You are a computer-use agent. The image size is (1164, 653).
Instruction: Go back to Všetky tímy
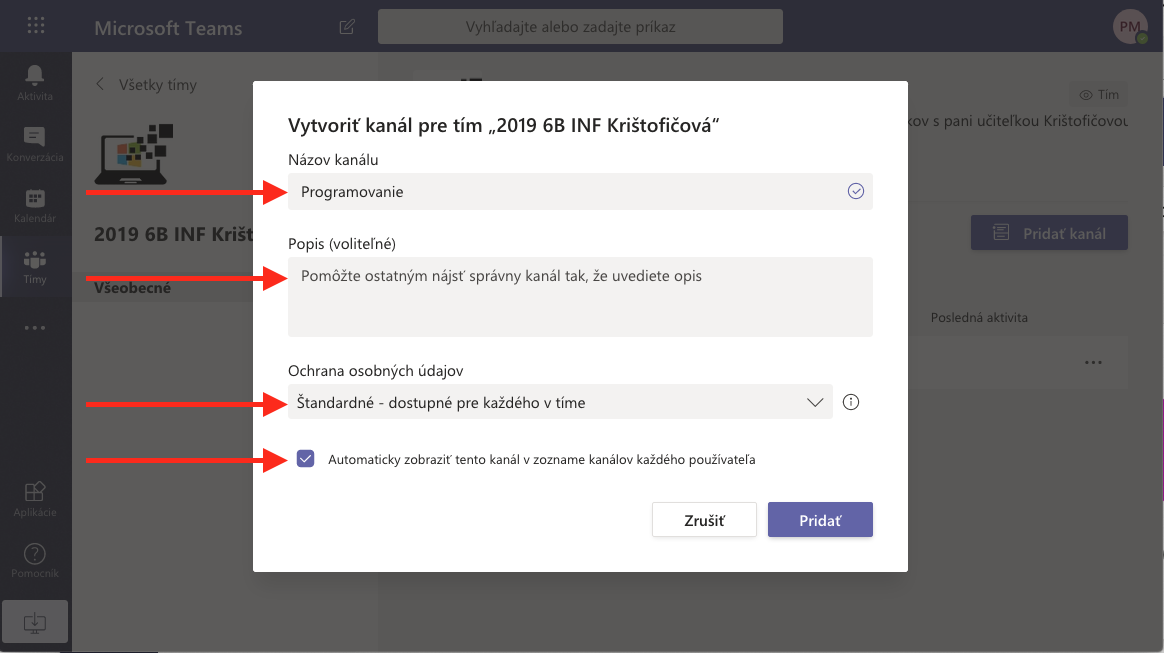pos(146,85)
